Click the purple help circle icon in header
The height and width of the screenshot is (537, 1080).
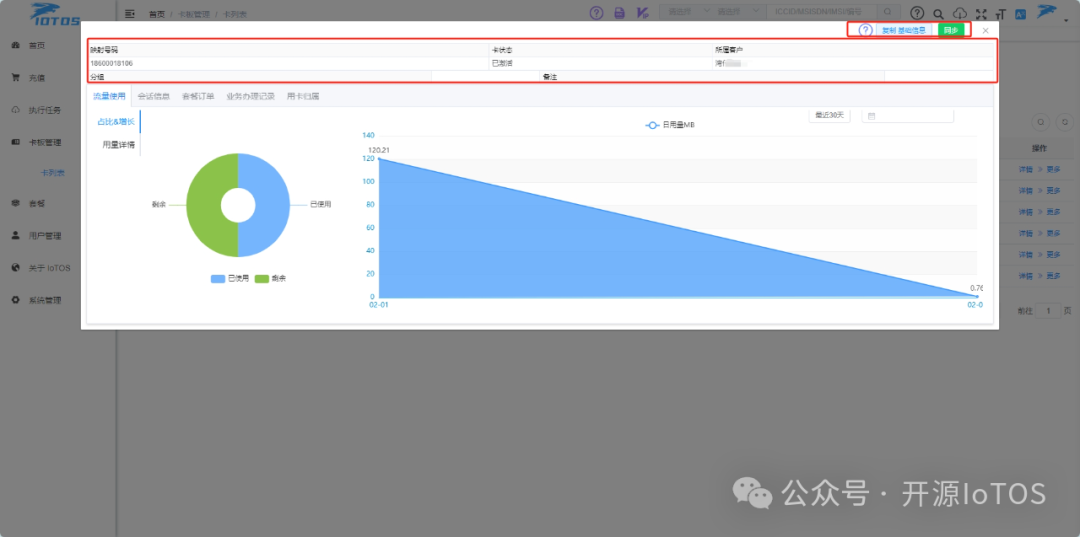(x=596, y=12)
